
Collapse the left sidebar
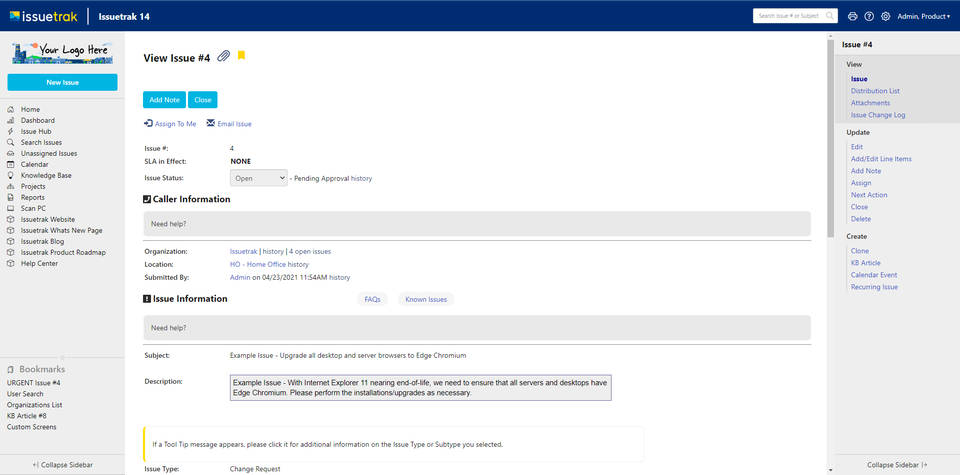(x=62, y=465)
